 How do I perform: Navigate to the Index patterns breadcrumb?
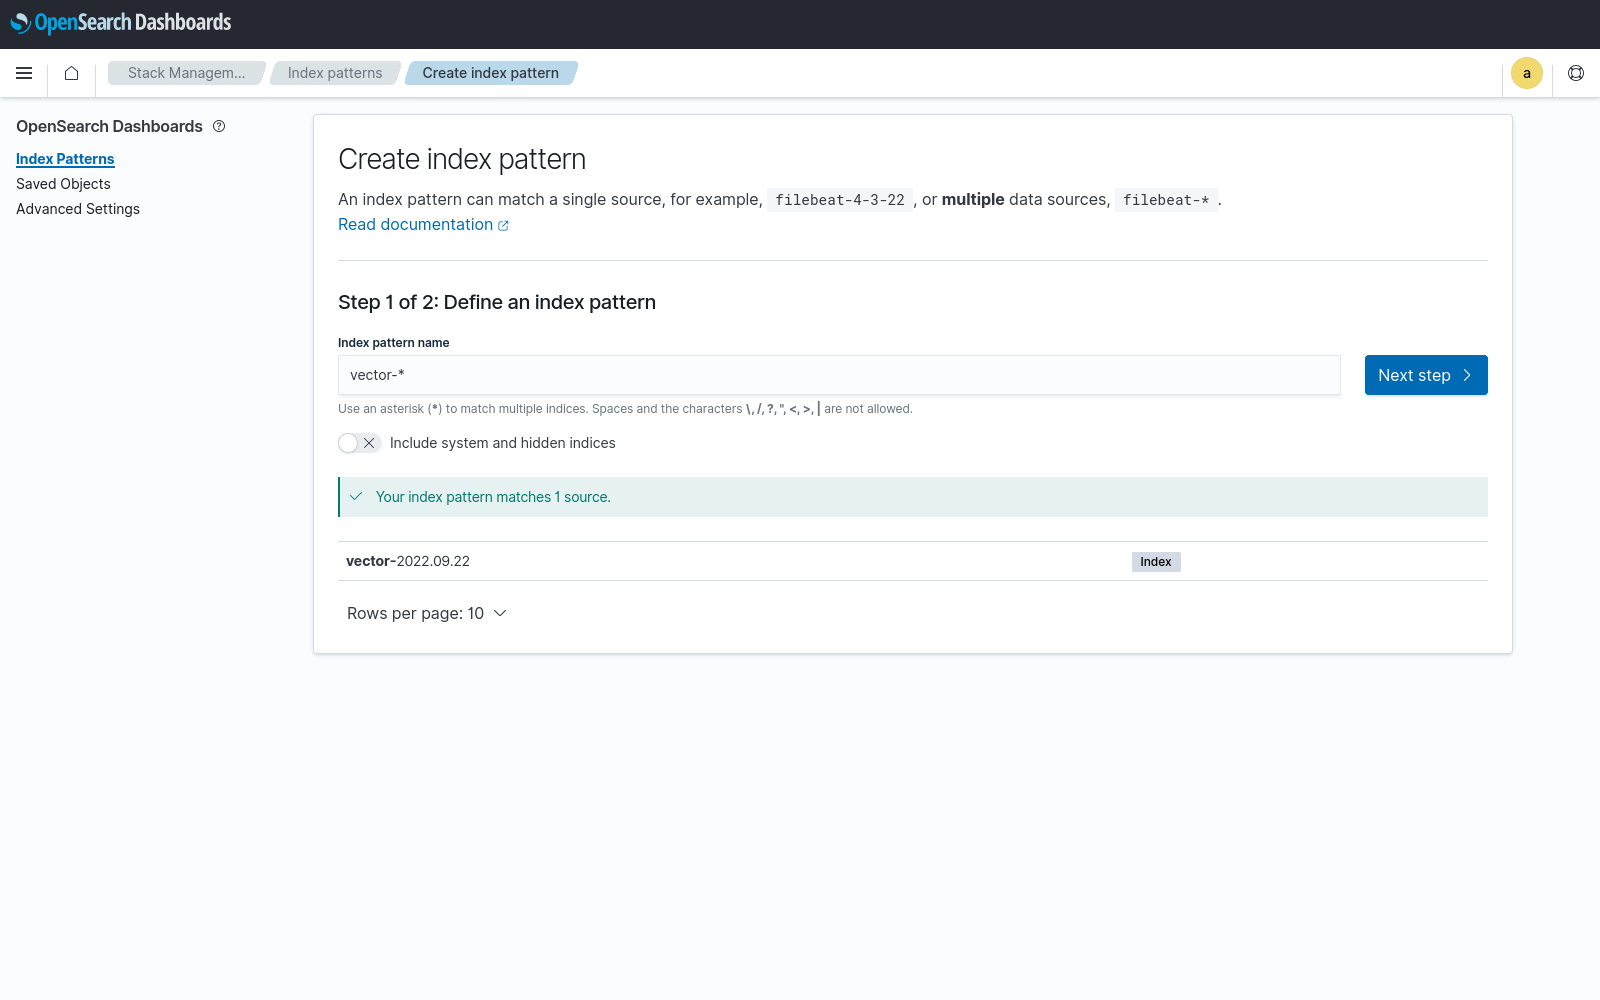pos(334,72)
